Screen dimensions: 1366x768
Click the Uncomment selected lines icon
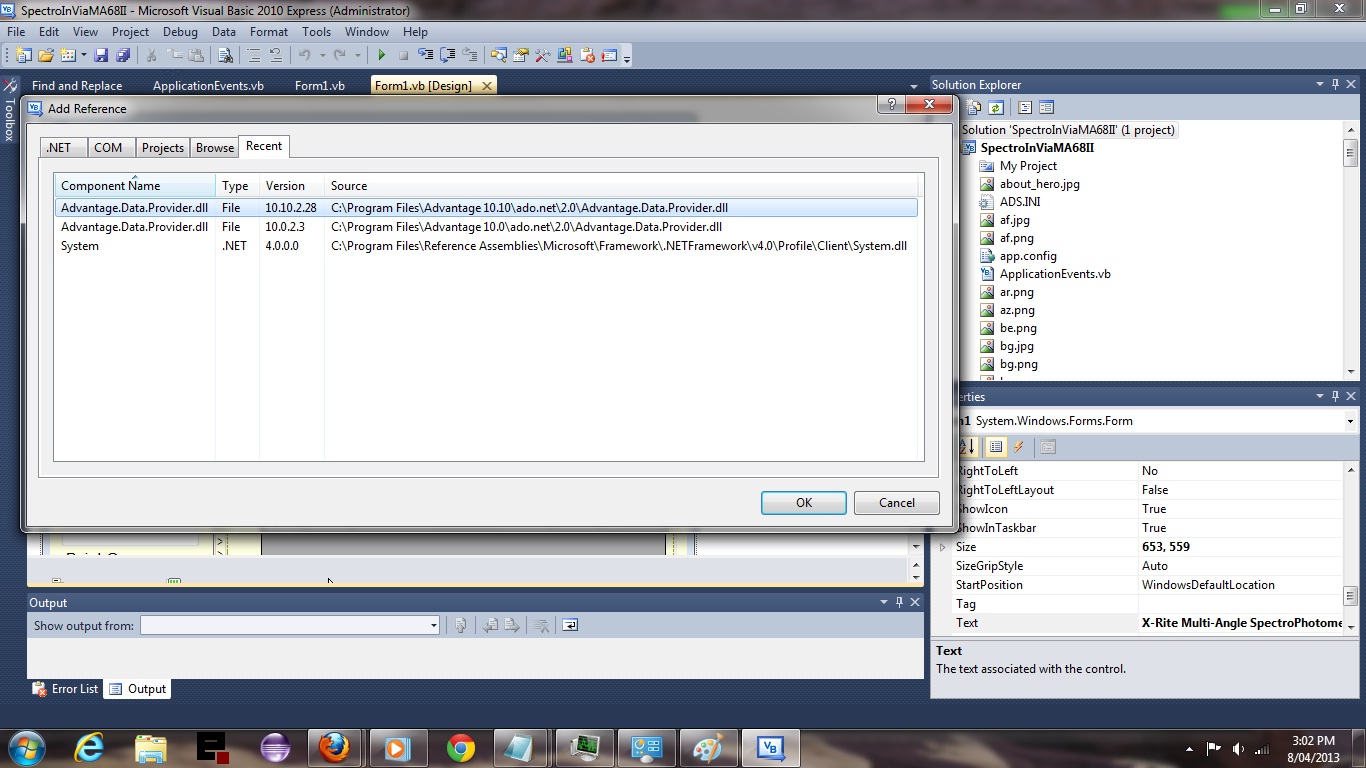276,56
